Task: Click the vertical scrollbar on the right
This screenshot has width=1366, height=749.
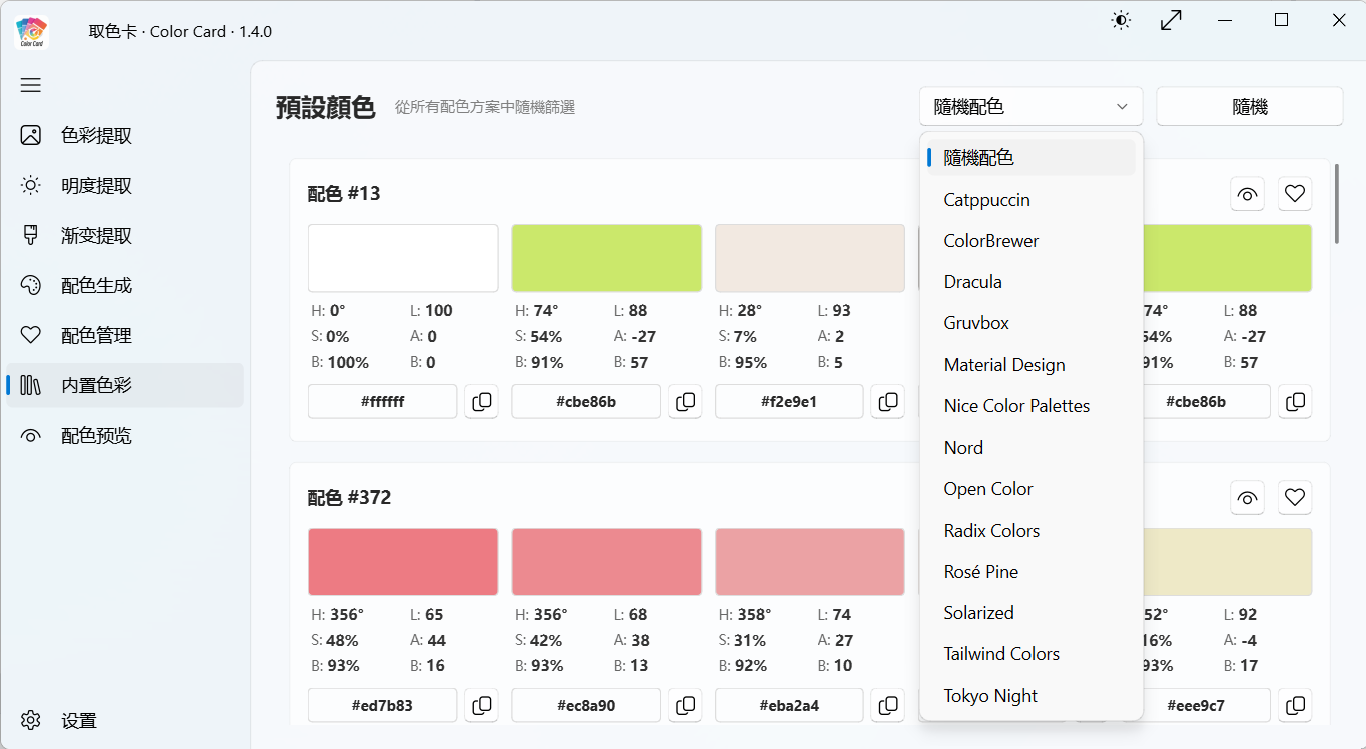Action: click(1337, 212)
